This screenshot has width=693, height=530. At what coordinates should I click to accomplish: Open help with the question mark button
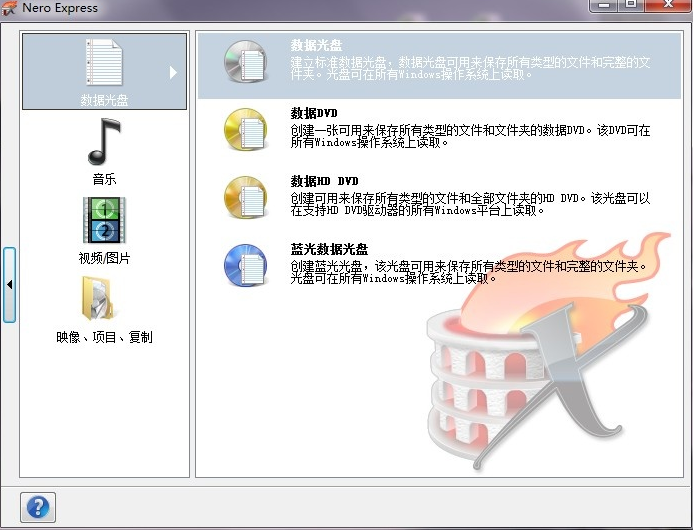pyautogui.click(x=38, y=507)
